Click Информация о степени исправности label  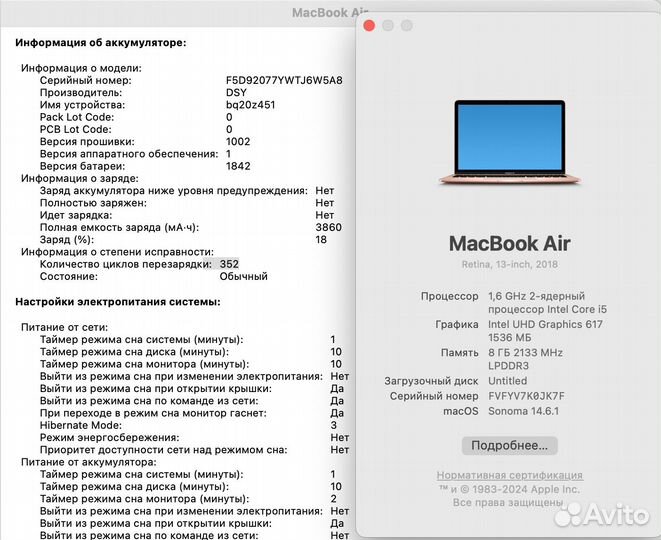point(118,252)
